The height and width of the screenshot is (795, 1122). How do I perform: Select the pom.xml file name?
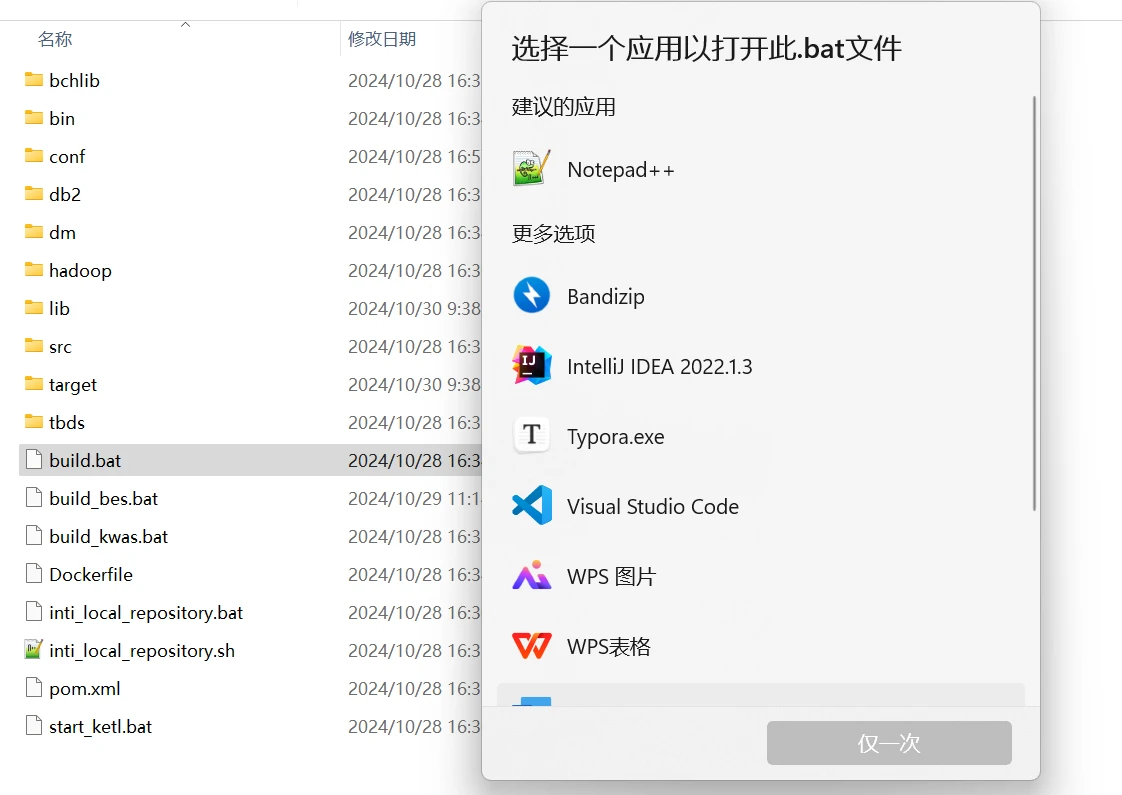pos(84,688)
